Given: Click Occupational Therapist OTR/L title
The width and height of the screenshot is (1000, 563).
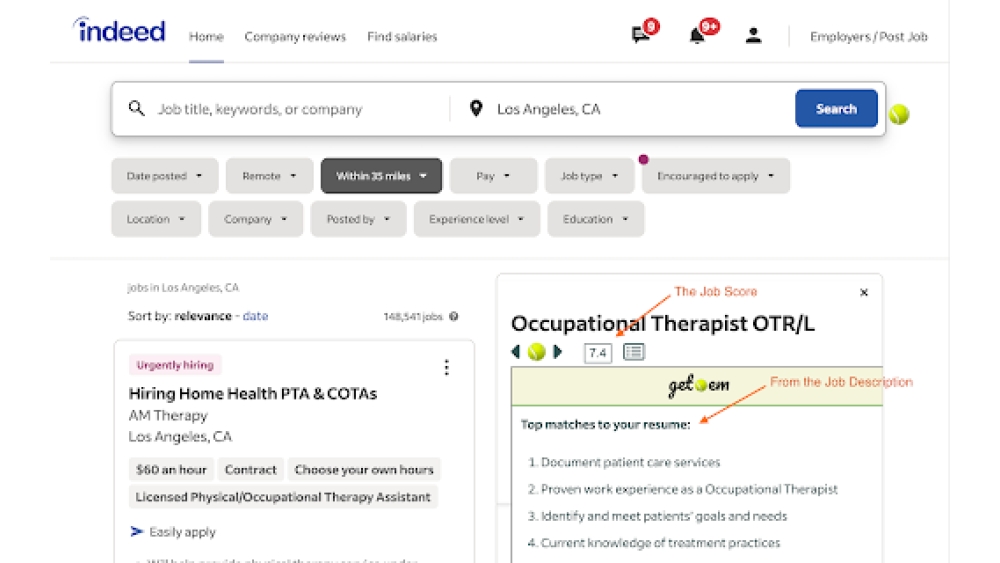Looking at the screenshot, I should tap(663, 323).
